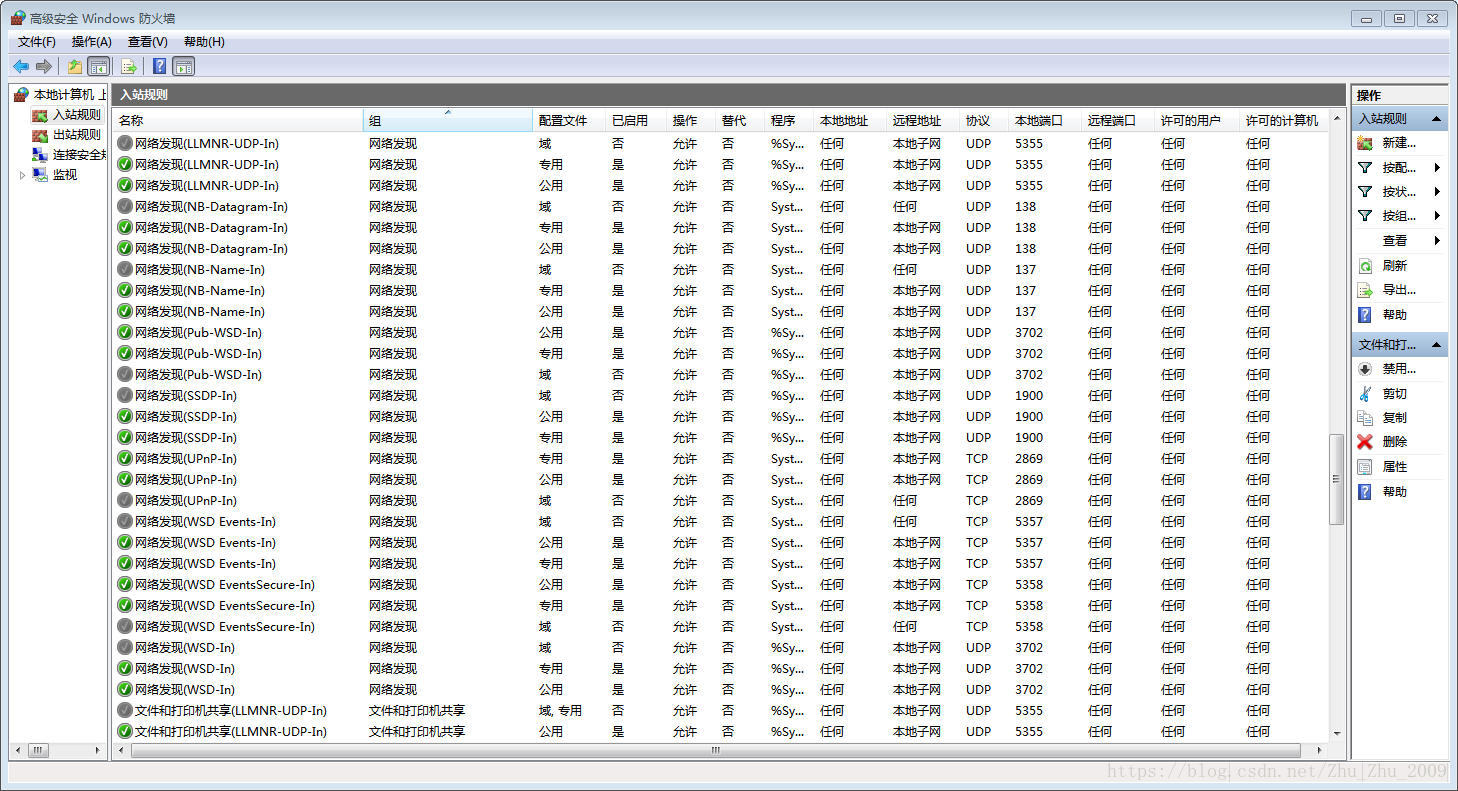This screenshot has width=1458, height=791.
Task: Click the 属性 action link
Action: 1395,467
